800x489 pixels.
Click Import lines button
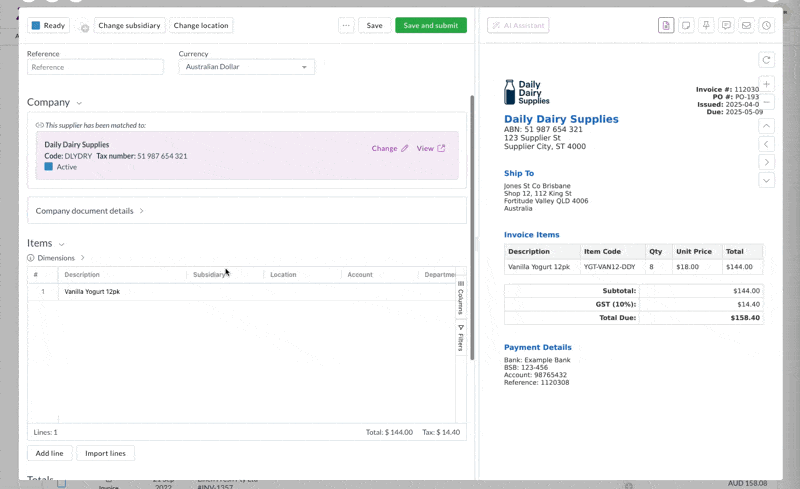(x=105, y=453)
